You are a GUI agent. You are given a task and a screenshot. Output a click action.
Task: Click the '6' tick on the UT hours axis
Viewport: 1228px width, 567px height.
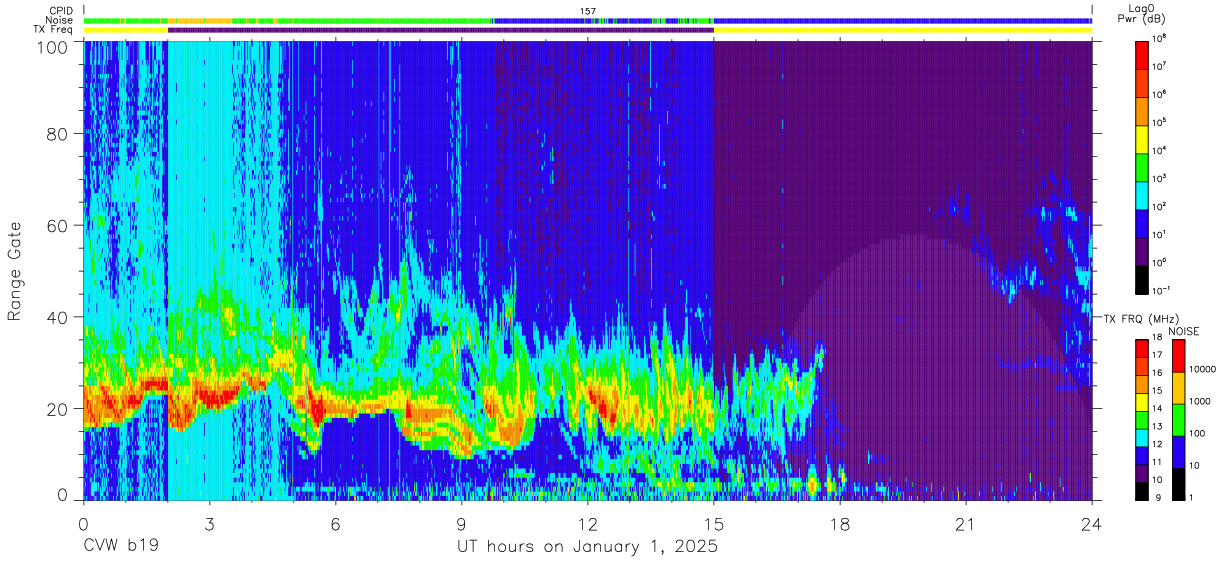tap(336, 523)
